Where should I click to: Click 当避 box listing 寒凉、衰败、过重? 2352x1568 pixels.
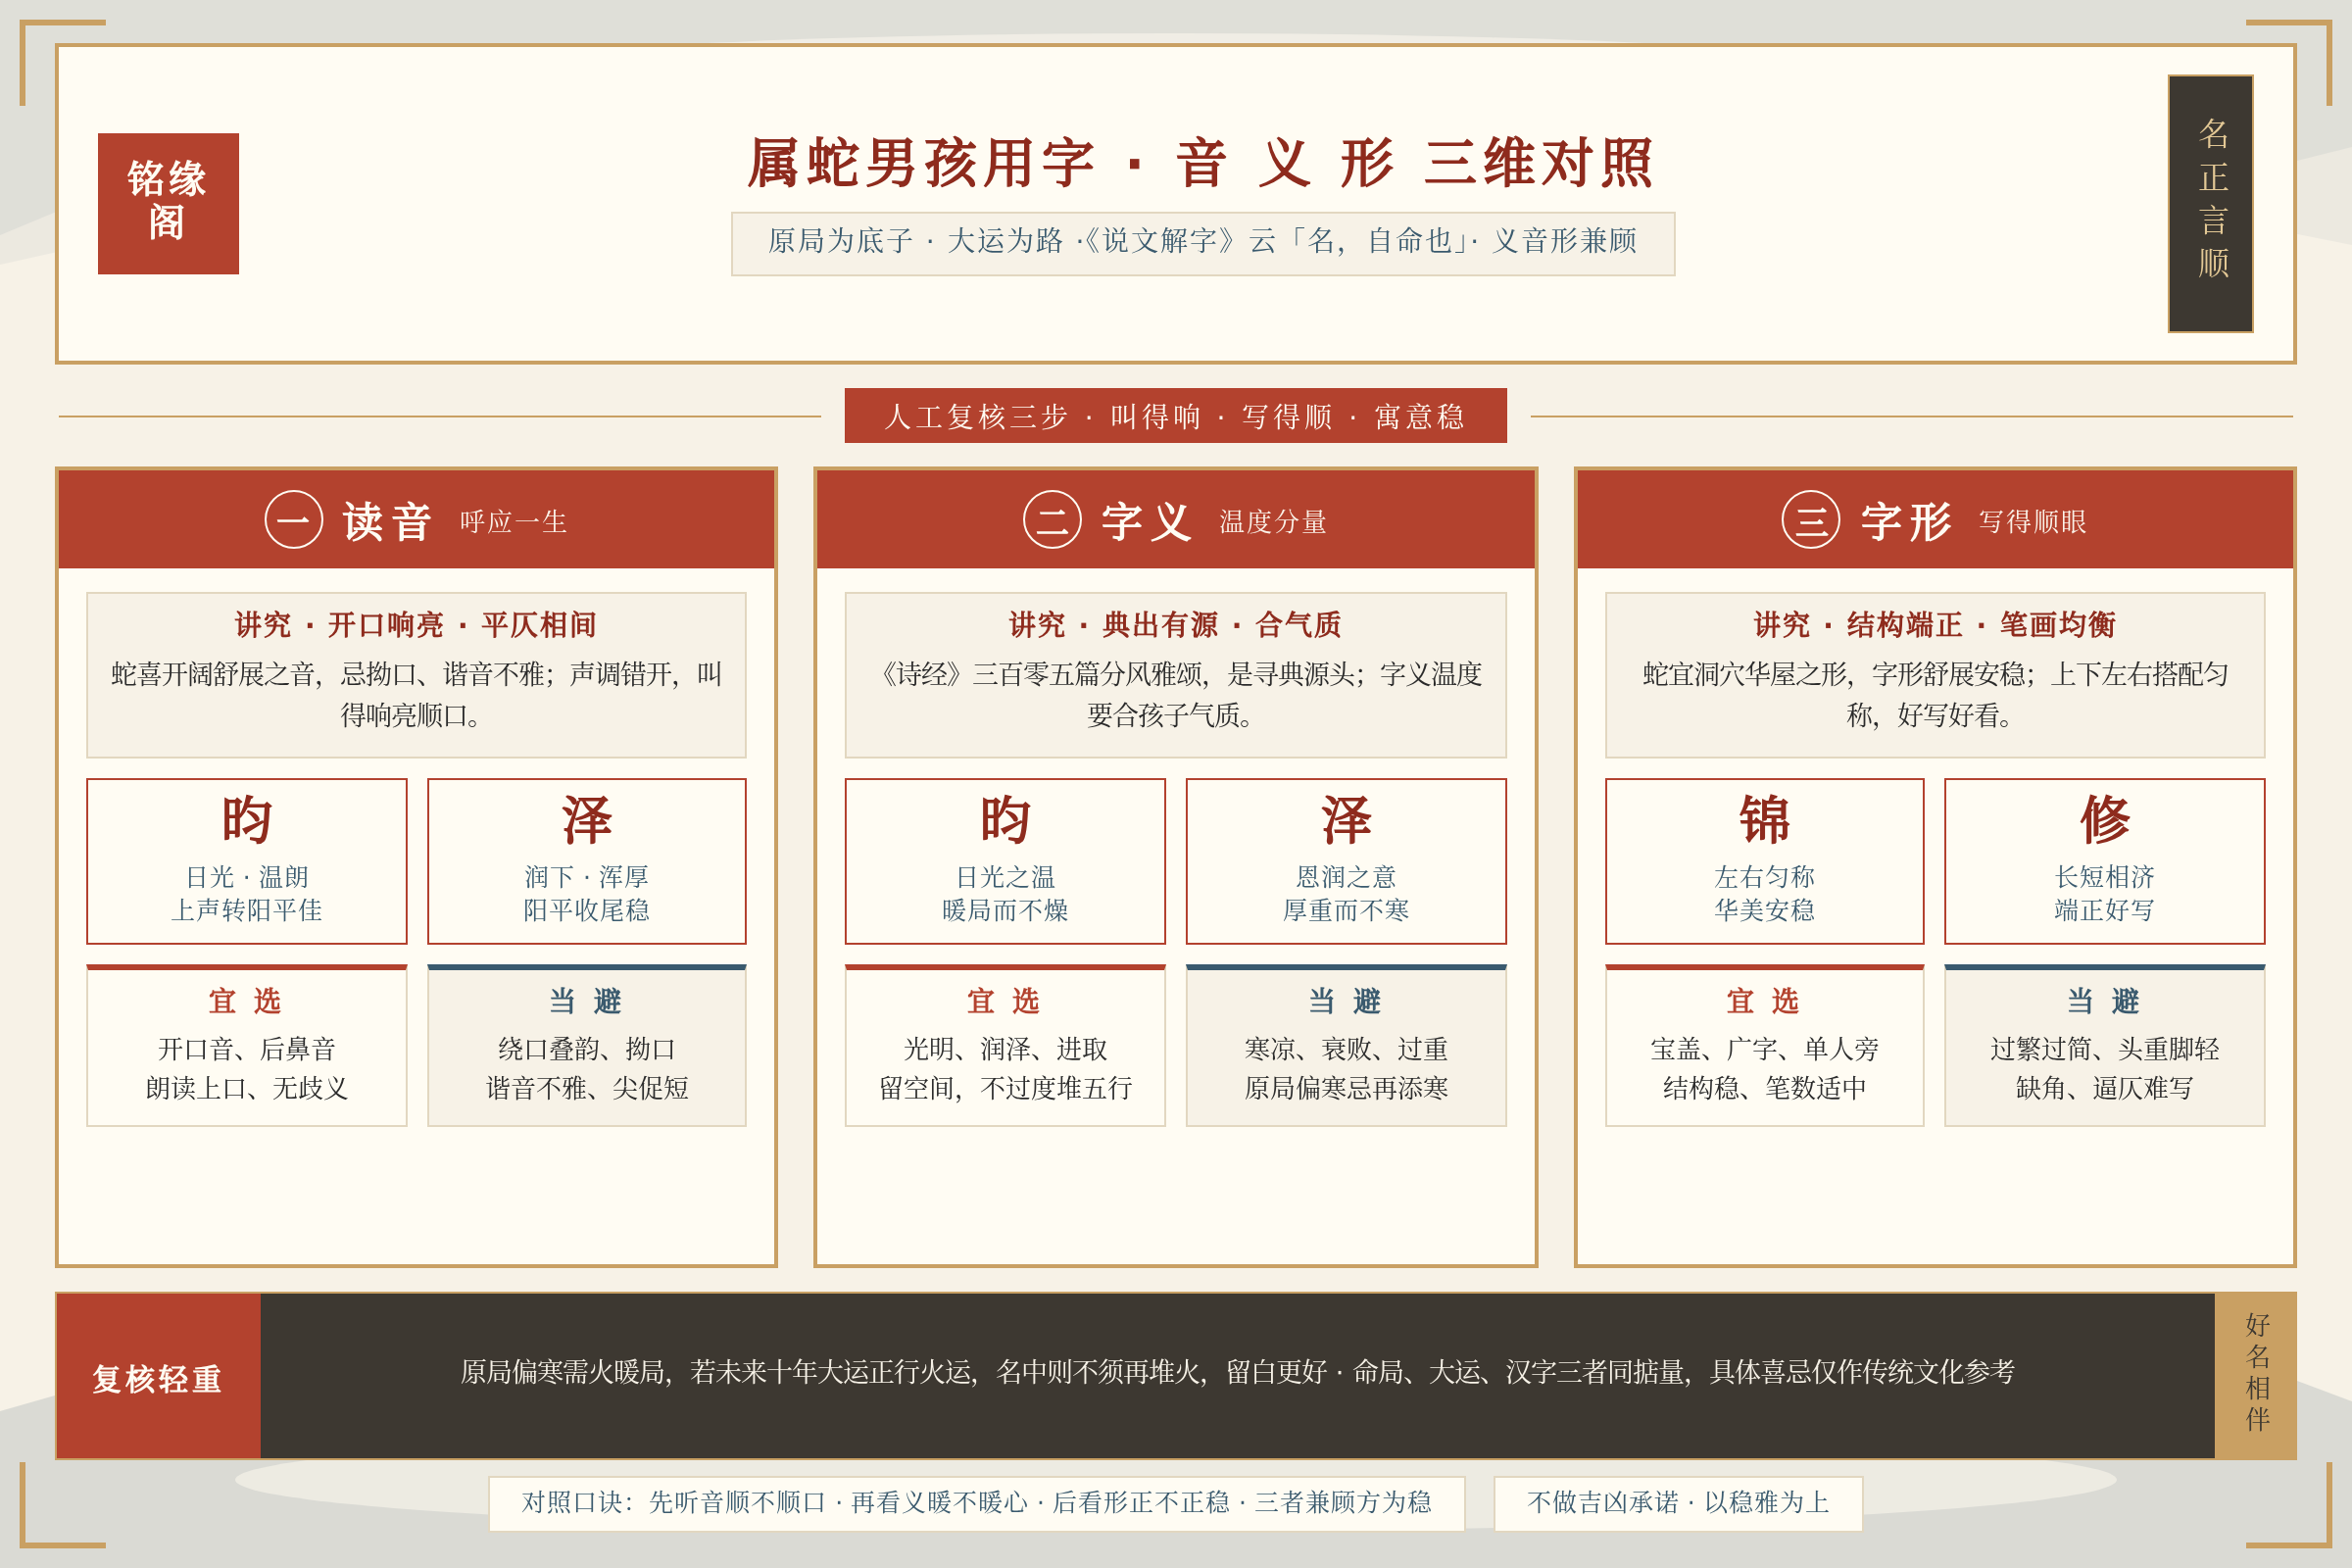pos(1346,1045)
